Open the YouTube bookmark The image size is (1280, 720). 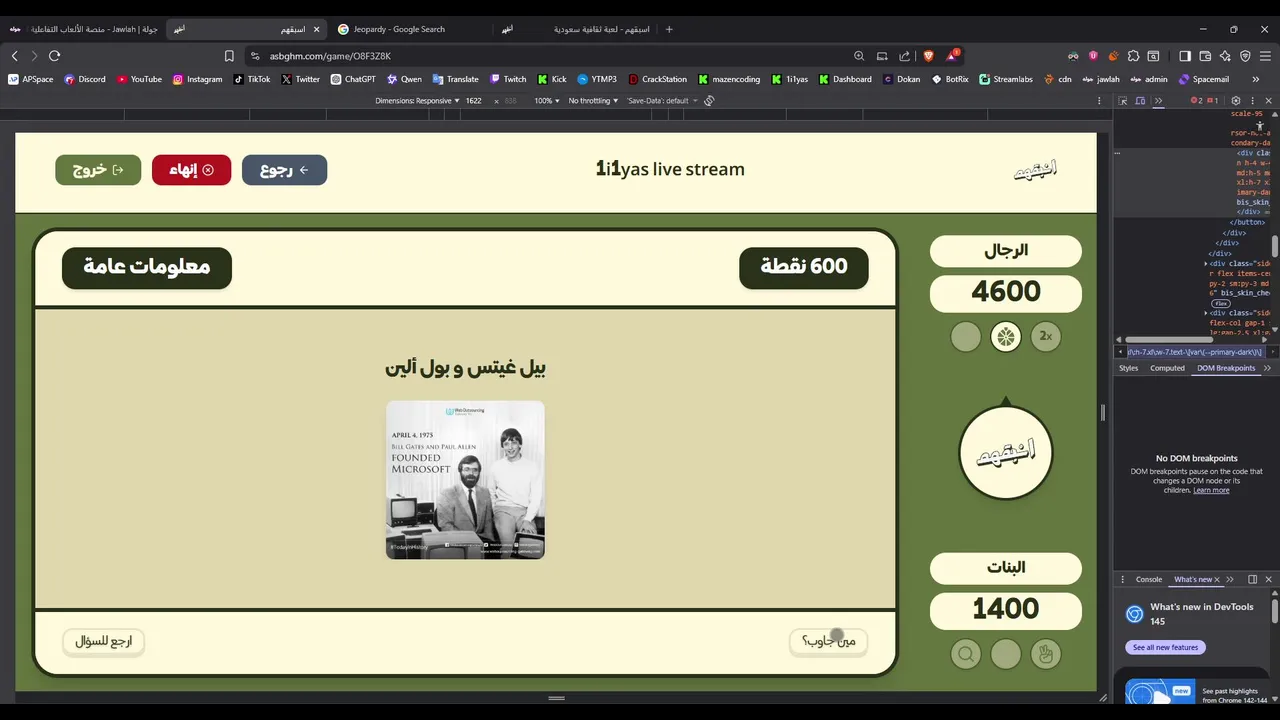point(139,79)
